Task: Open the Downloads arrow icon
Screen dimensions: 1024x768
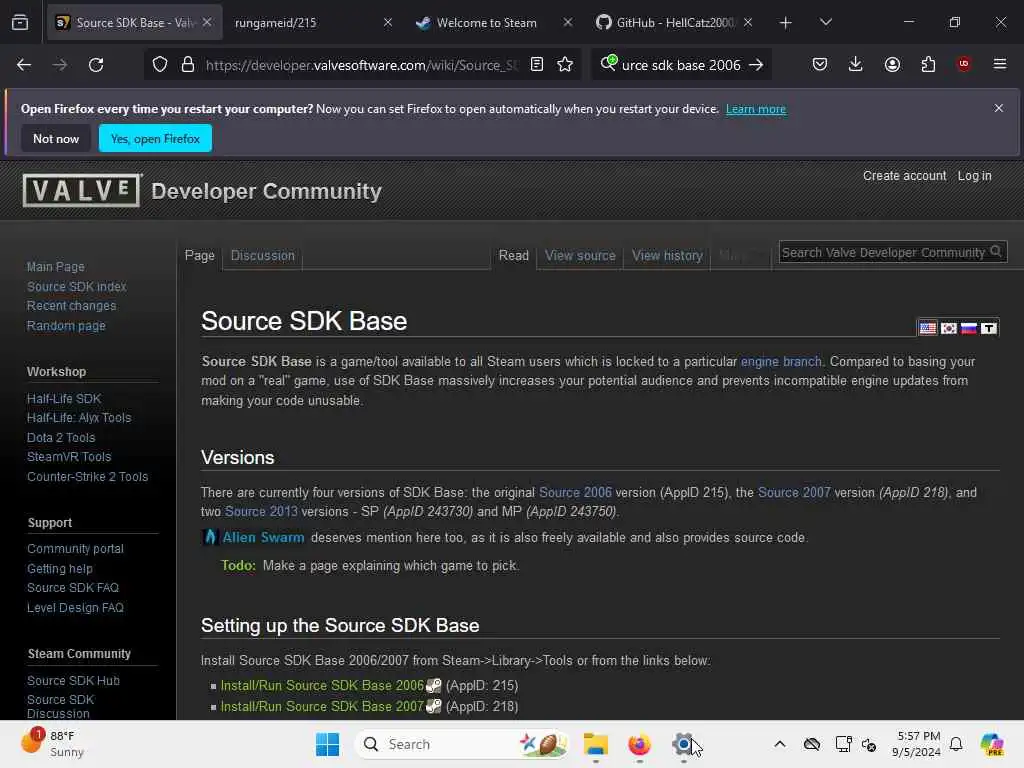Action: 856,64
